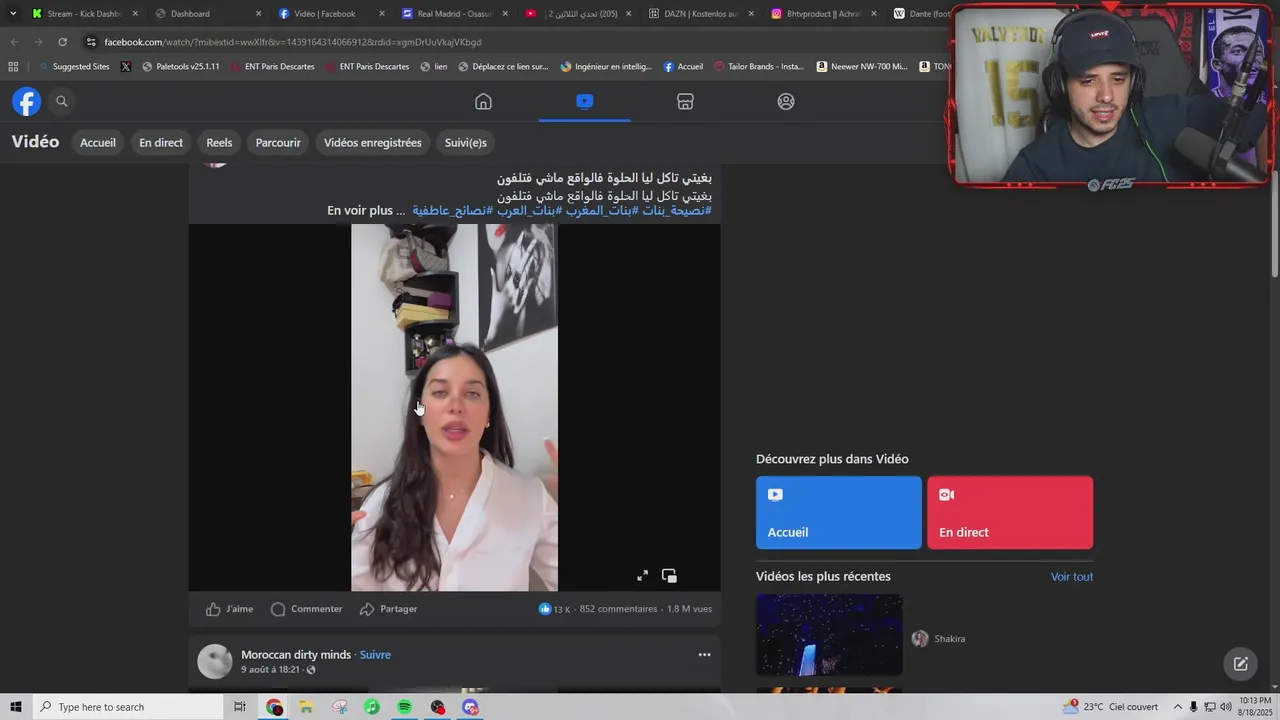Click the new message compose icon
The image size is (1280, 720).
1240,664
